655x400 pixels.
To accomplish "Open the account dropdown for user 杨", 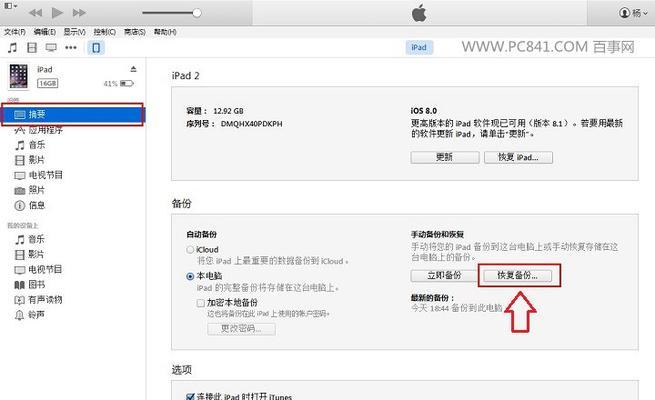I will pyautogui.click(x=633, y=13).
